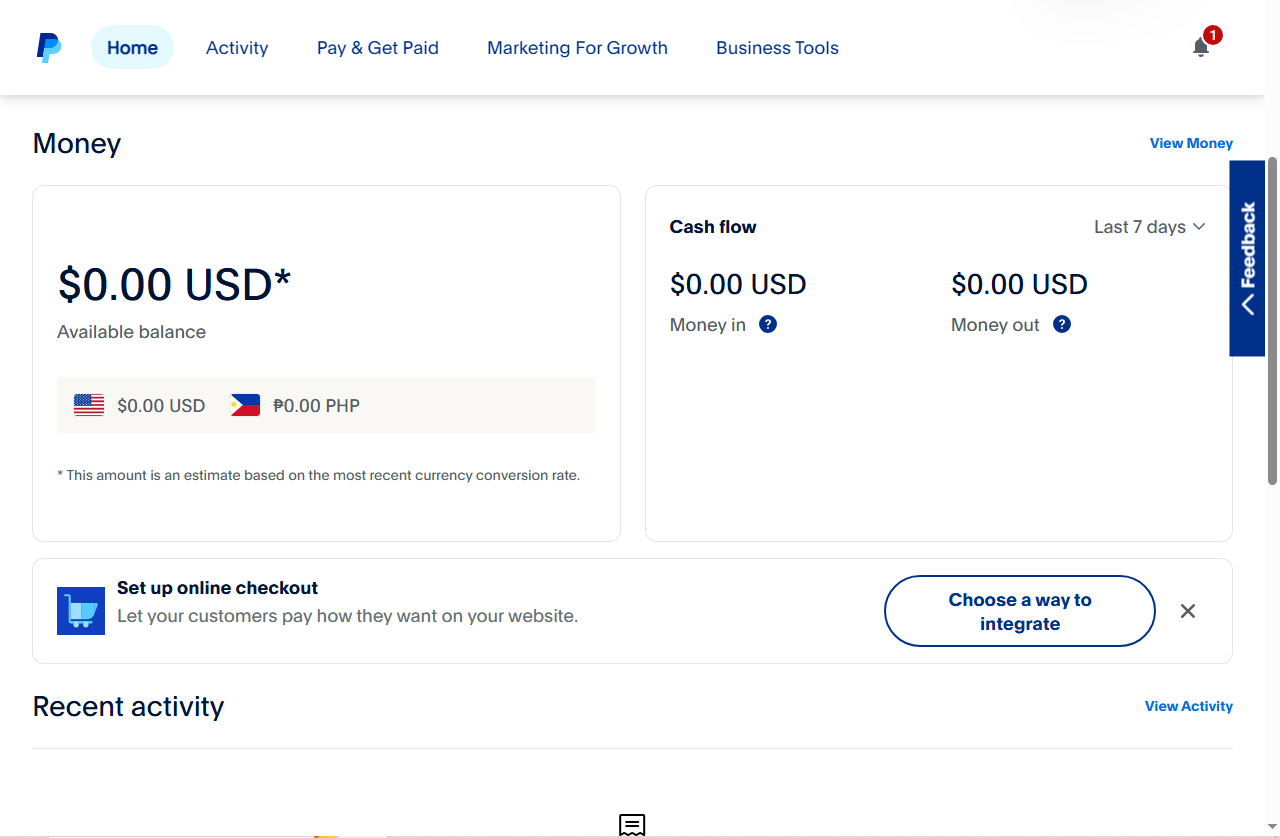Click the PayPal logo icon
1280x838 pixels.
(x=49, y=47)
